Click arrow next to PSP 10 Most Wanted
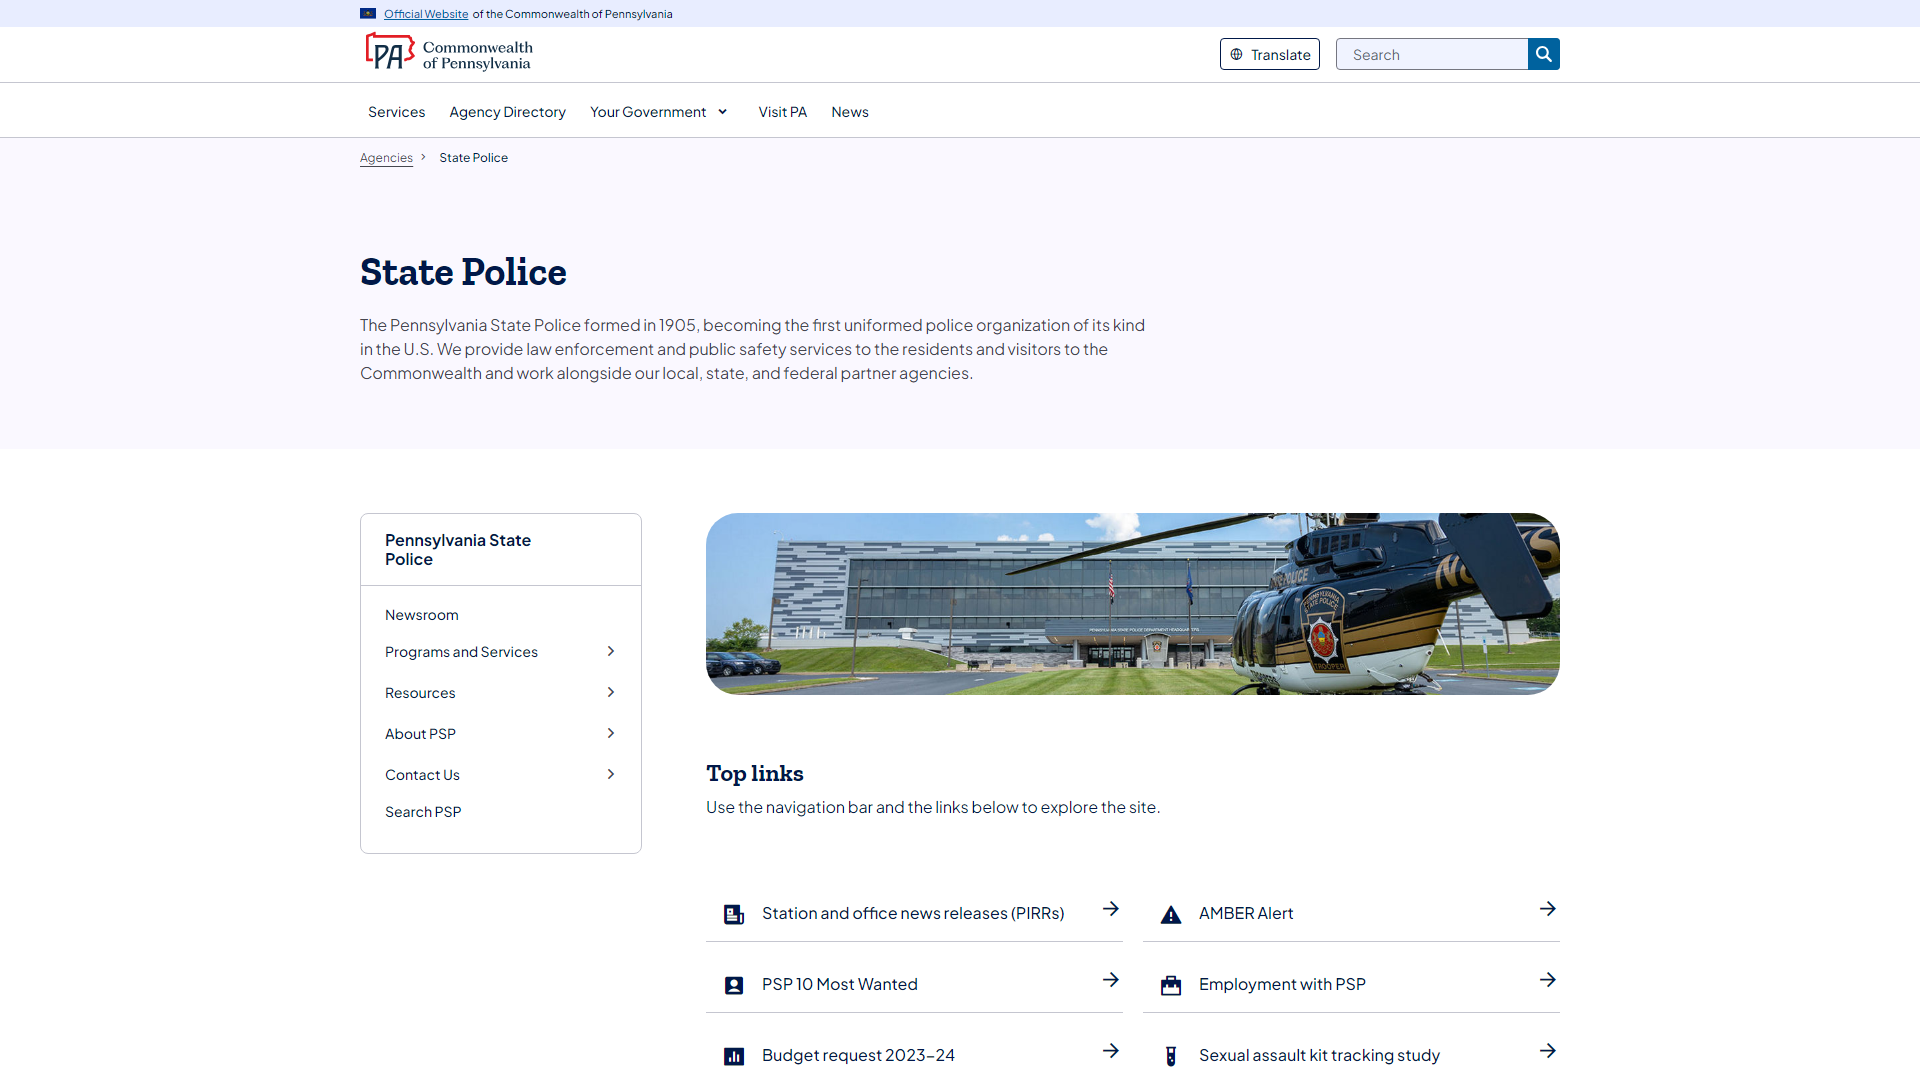The height and width of the screenshot is (1080, 1920). (1111, 980)
